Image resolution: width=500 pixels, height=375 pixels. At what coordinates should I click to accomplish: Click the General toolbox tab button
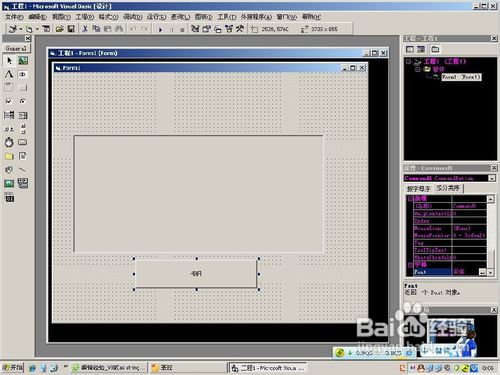click(x=16, y=48)
